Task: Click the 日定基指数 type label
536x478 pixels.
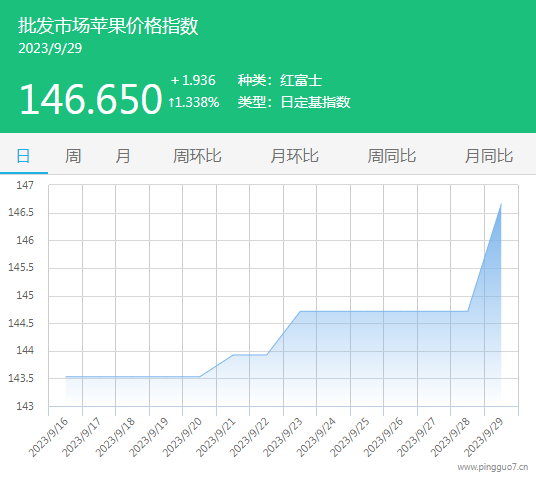Action: tap(316, 102)
